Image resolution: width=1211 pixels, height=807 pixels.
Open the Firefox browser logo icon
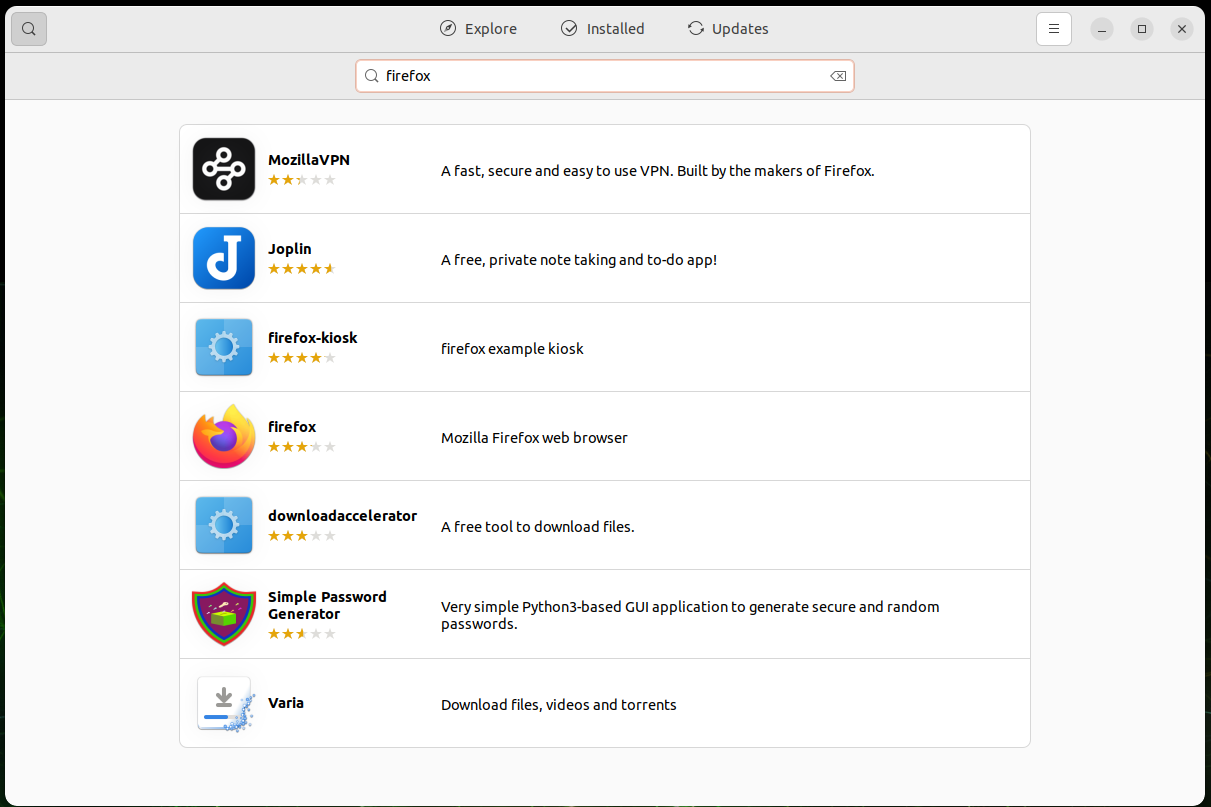point(224,436)
